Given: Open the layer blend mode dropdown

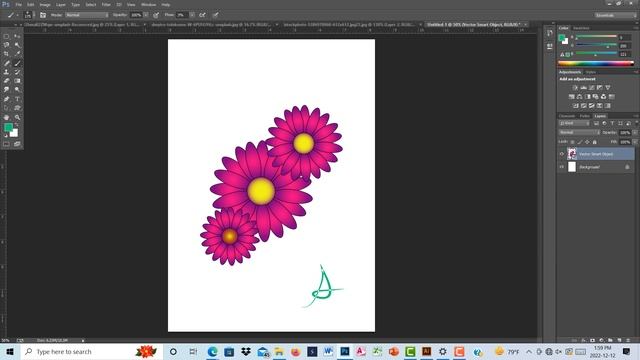Looking at the screenshot, I should 579,133.
